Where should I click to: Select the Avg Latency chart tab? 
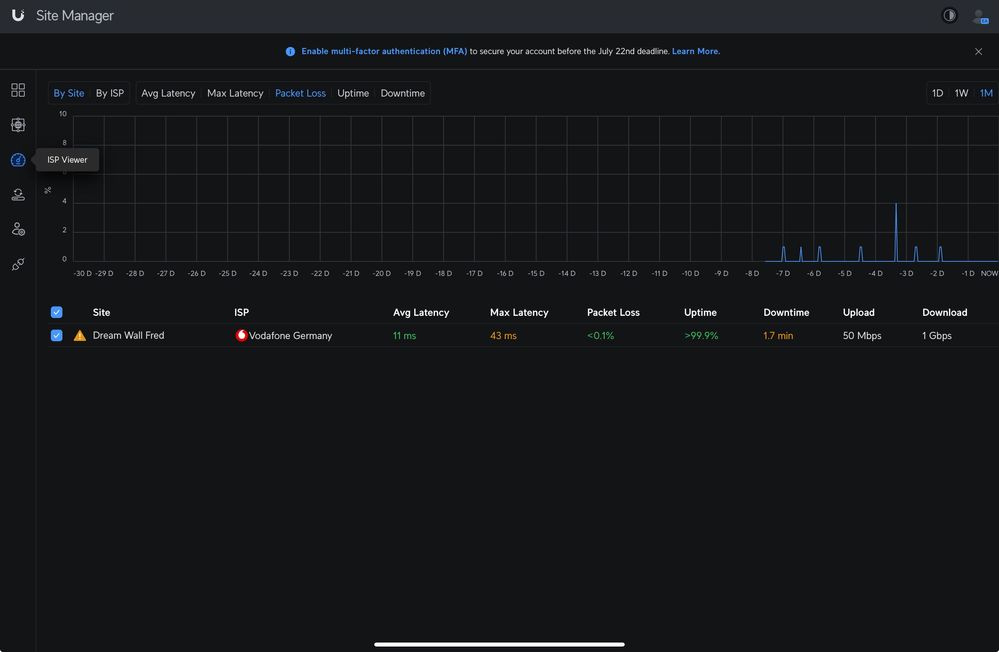168,93
